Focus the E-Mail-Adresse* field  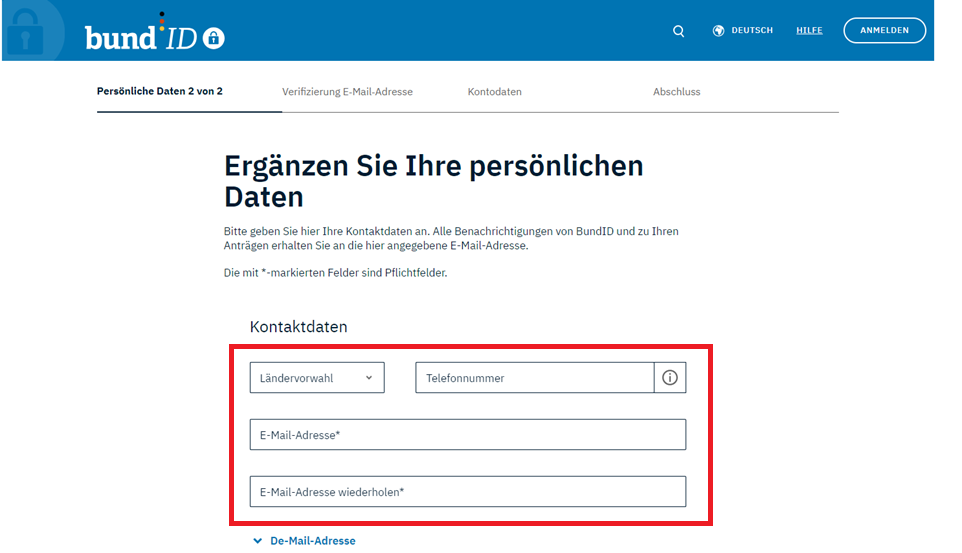pyautogui.click(x=468, y=435)
